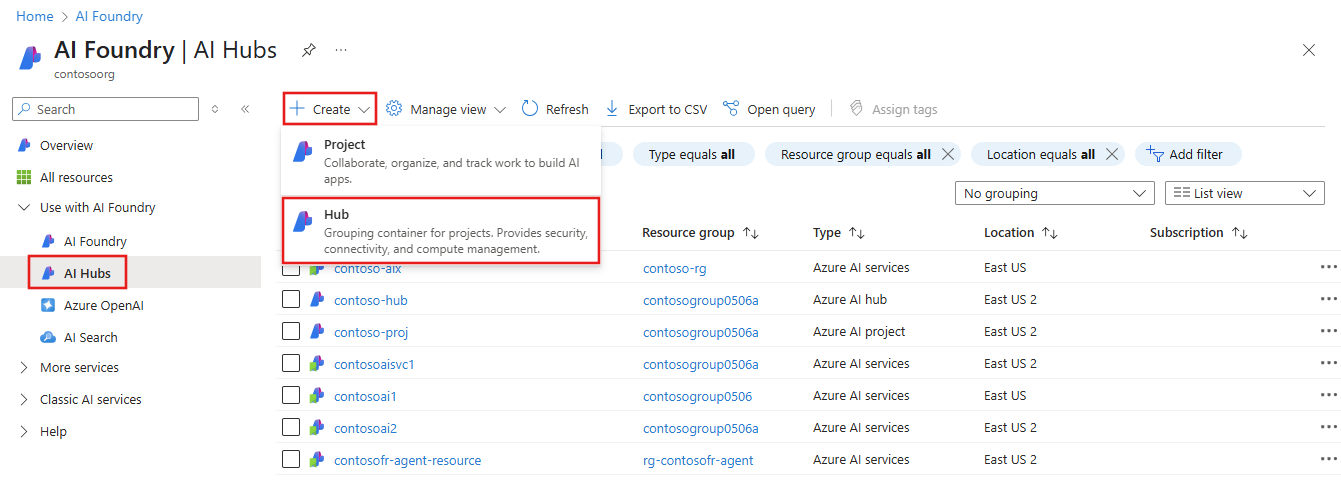The image size is (1341, 501).
Task: Open the ellipsis menu next to page title
Action: (x=341, y=50)
